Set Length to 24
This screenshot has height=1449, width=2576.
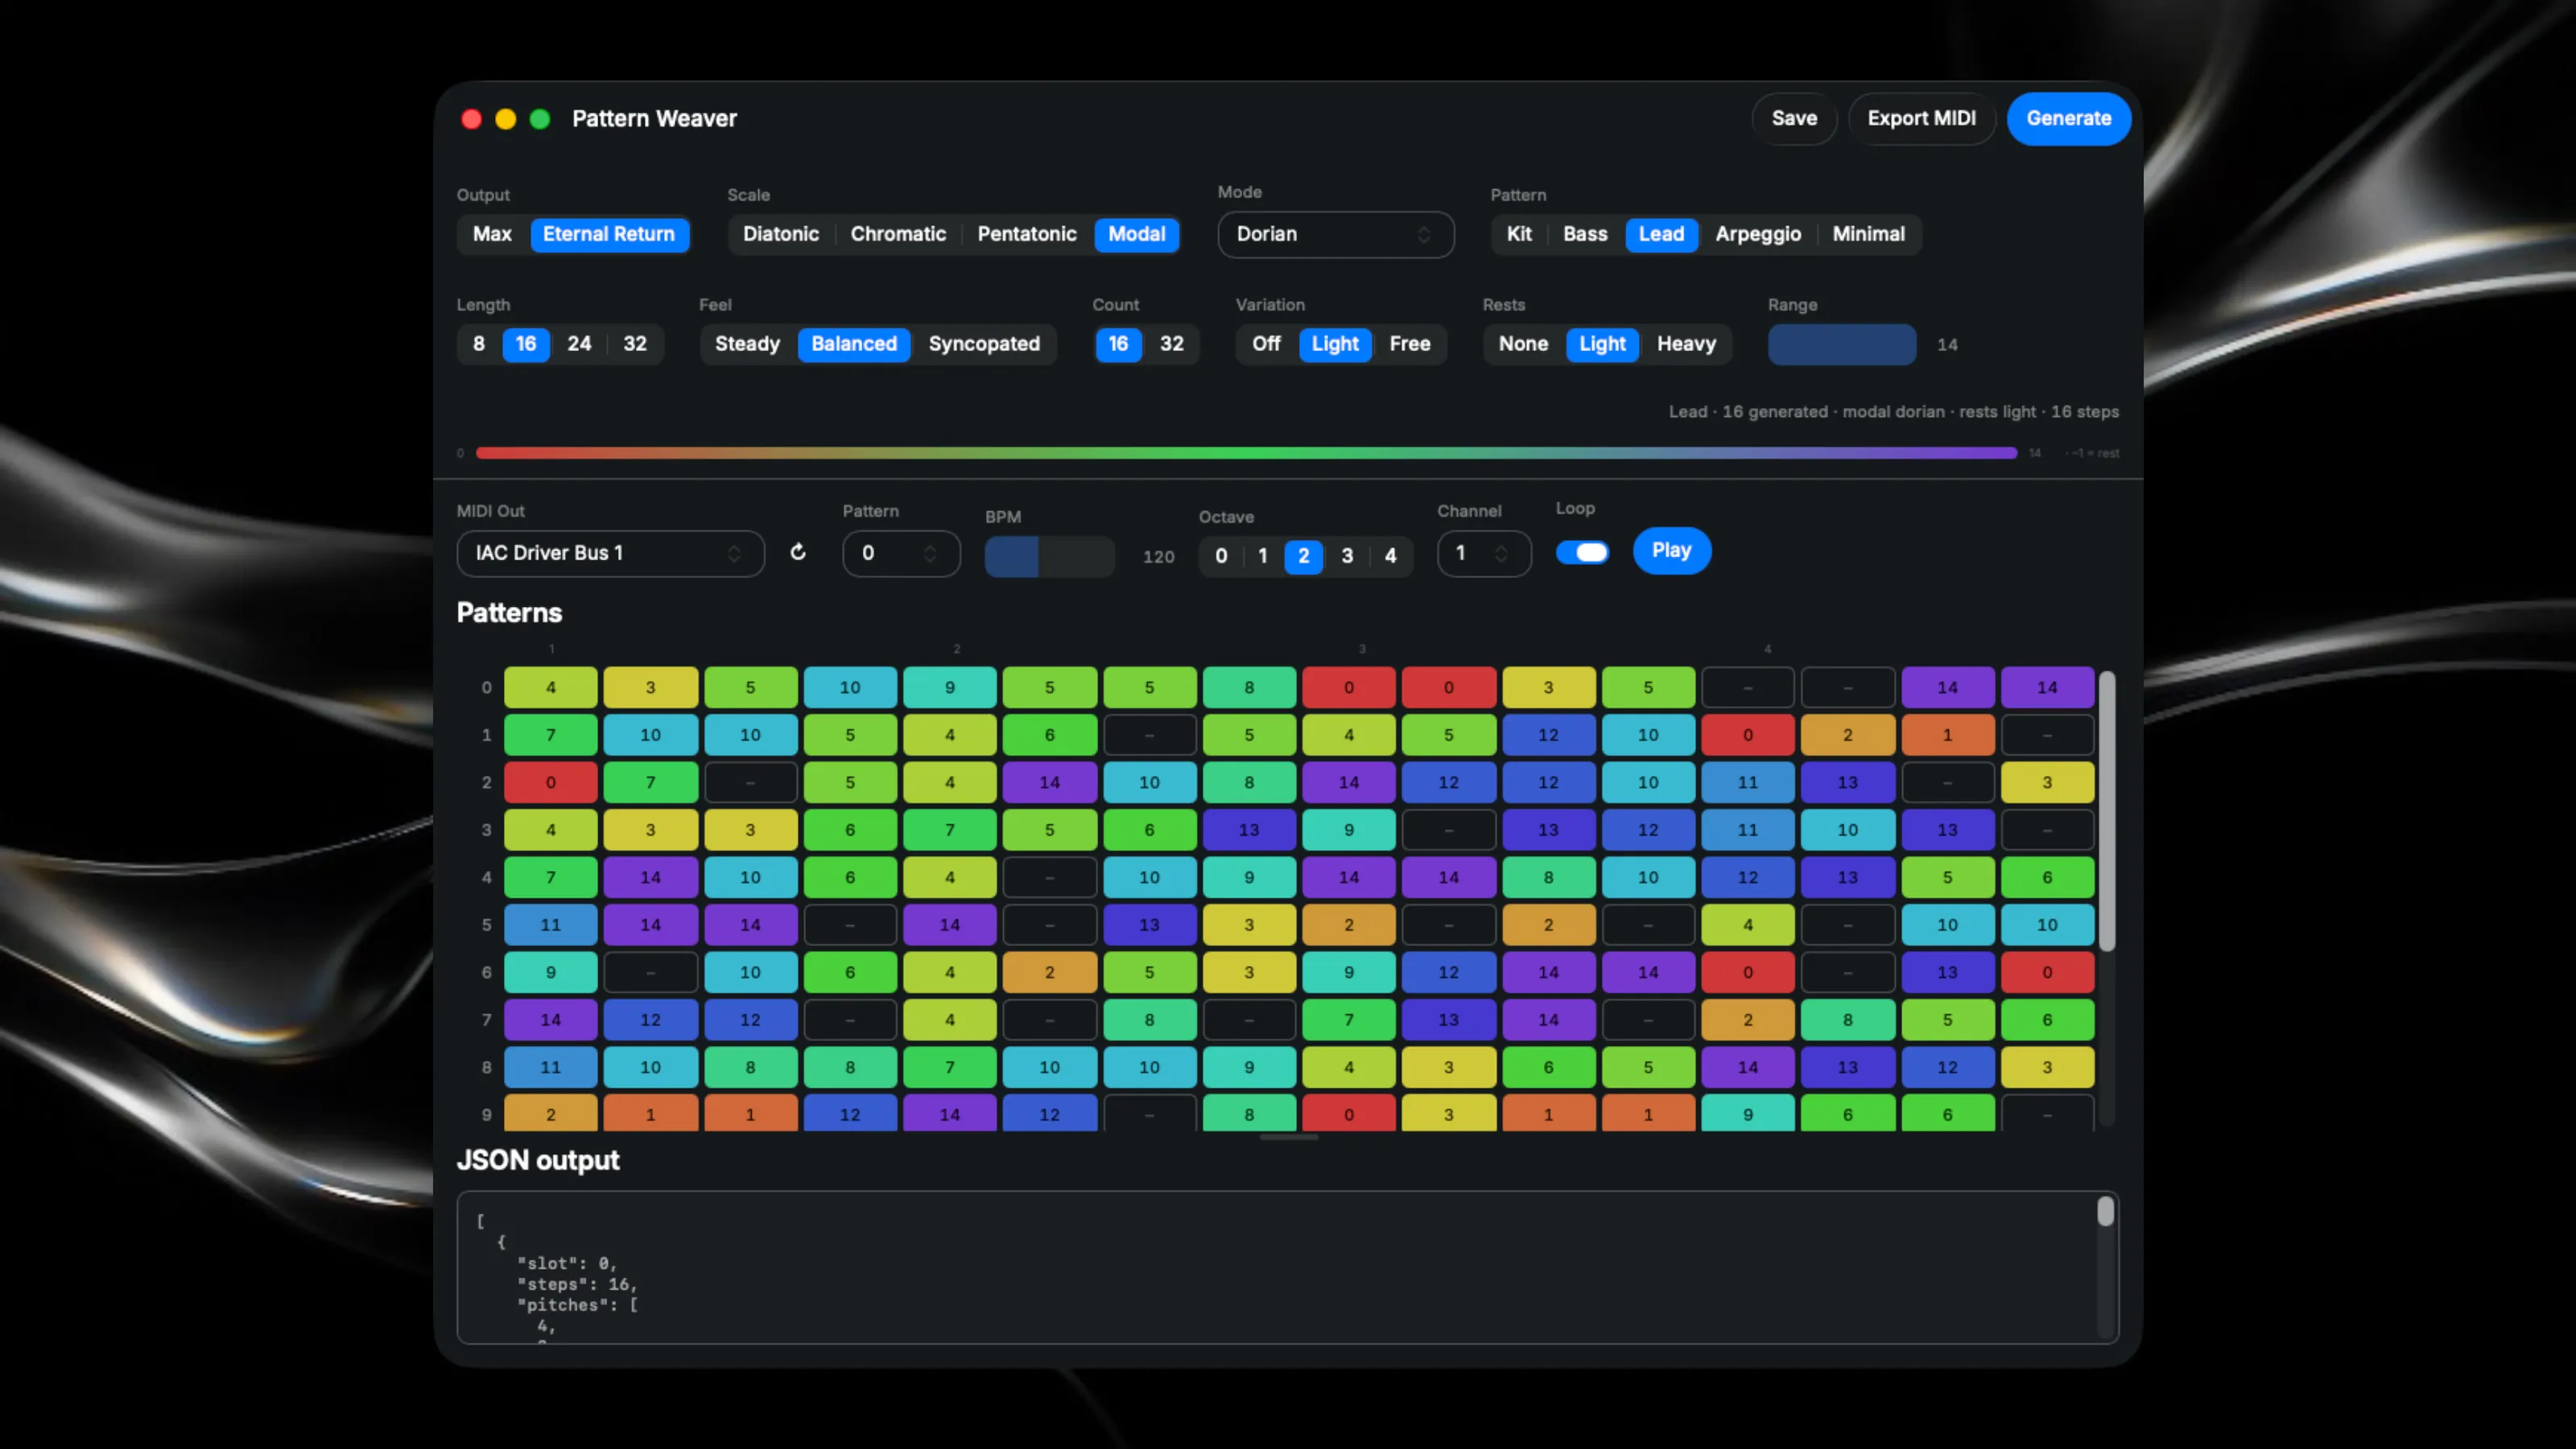click(x=579, y=344)
